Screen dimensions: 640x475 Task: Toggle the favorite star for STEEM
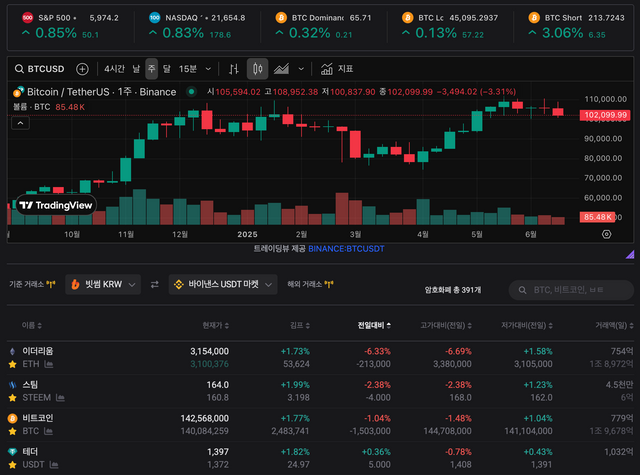tap(13, 398)
